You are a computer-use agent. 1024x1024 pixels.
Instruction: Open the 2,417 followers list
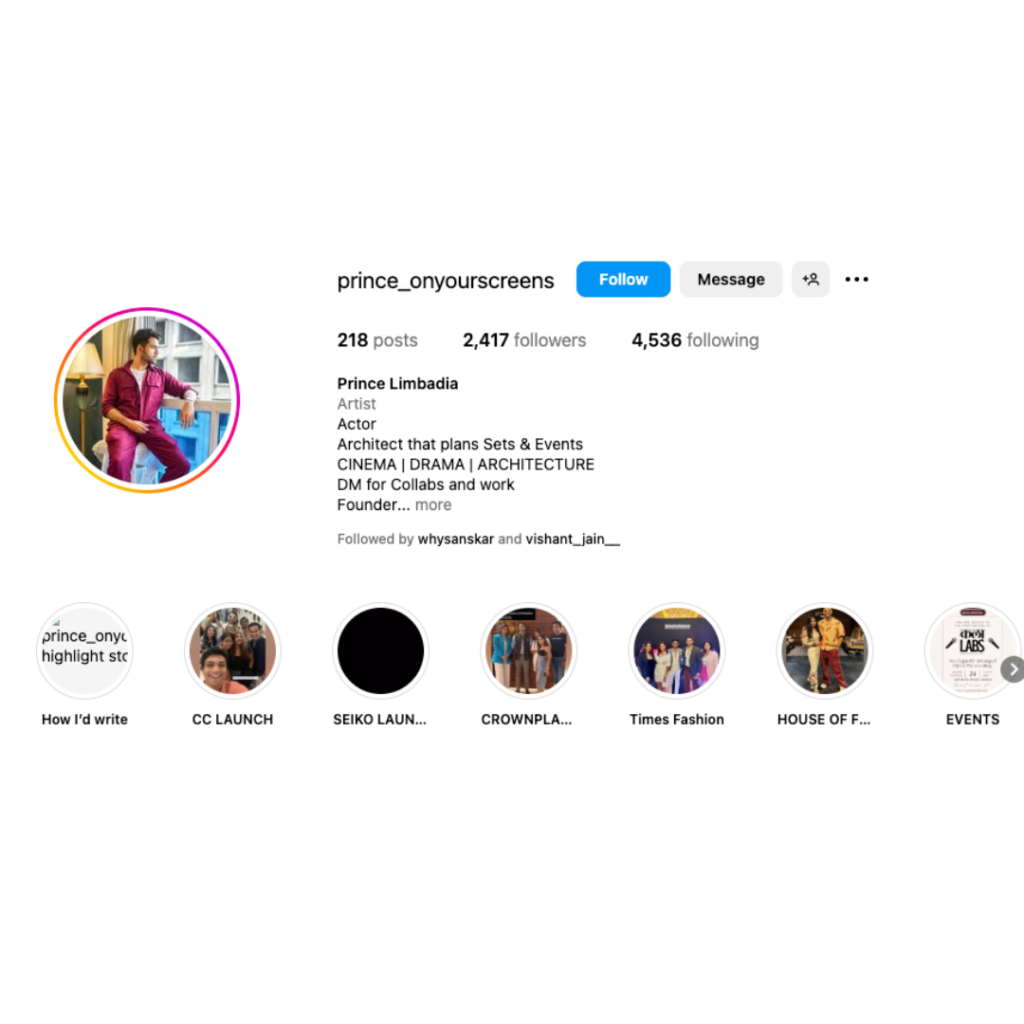click(524, 340)
